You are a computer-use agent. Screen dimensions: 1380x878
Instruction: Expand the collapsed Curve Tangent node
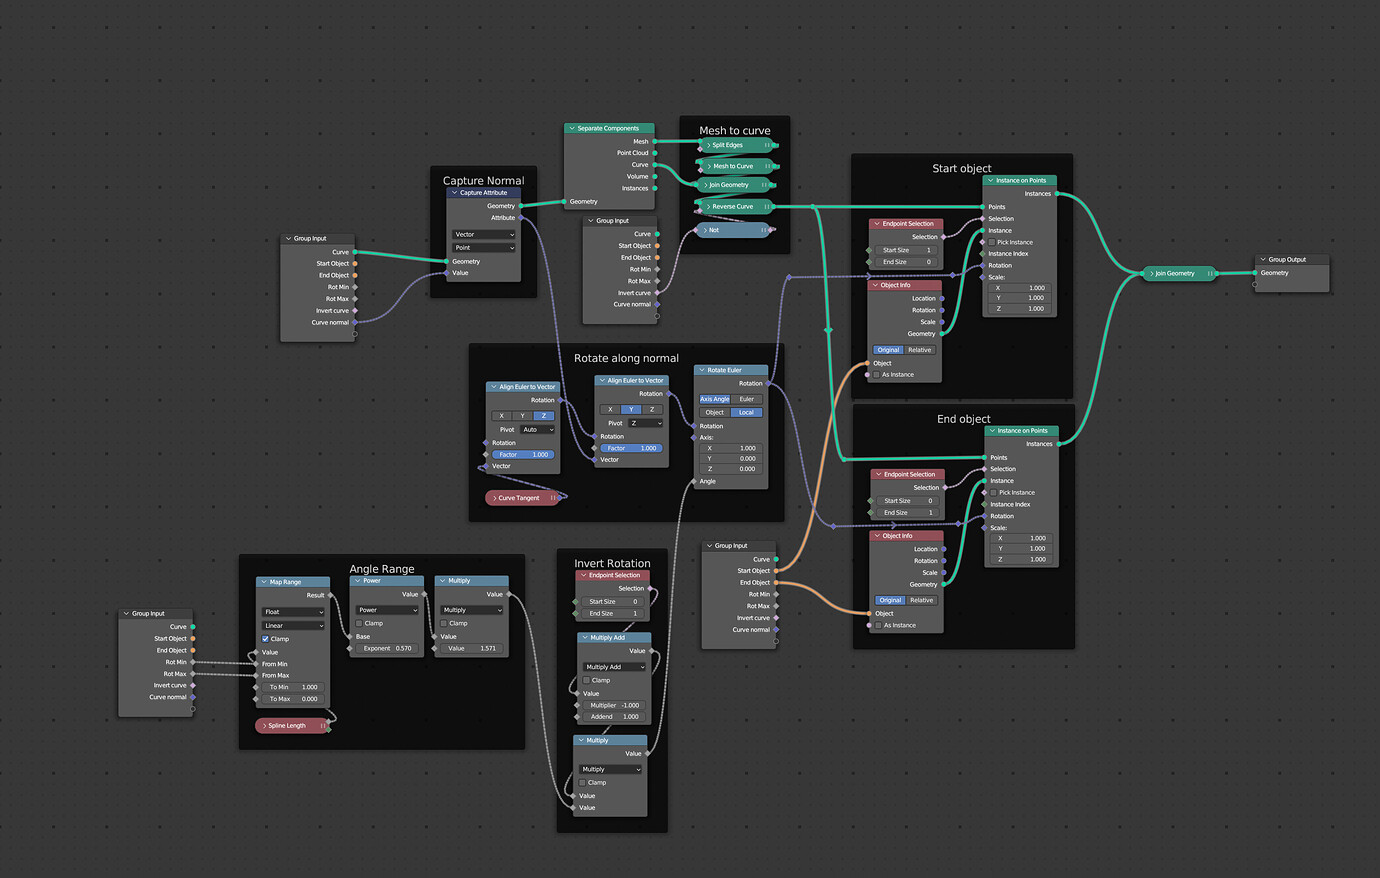click(x=494, y=498)
